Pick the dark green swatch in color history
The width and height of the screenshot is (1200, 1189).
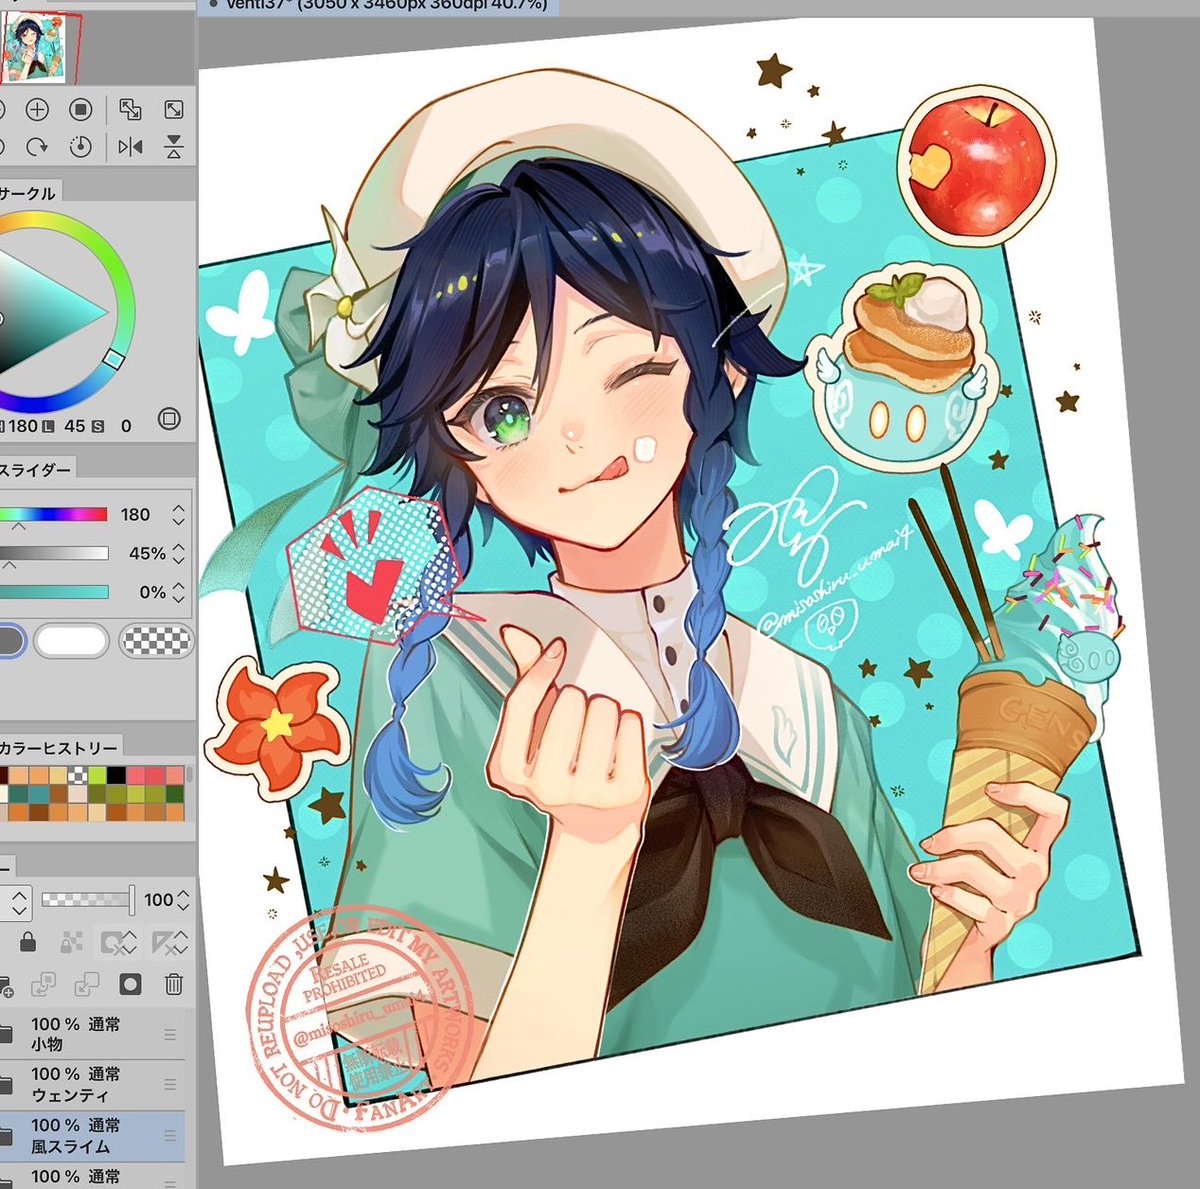point(174,794)
